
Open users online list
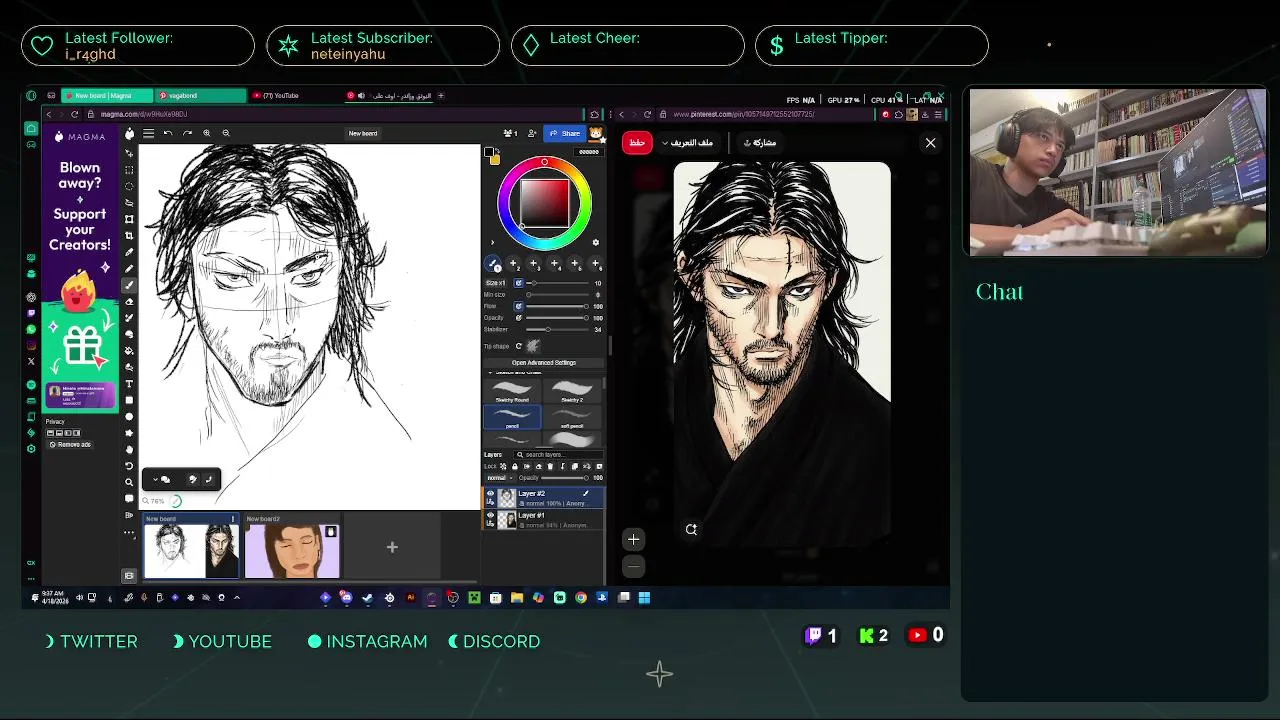click(x=510, y=133)
